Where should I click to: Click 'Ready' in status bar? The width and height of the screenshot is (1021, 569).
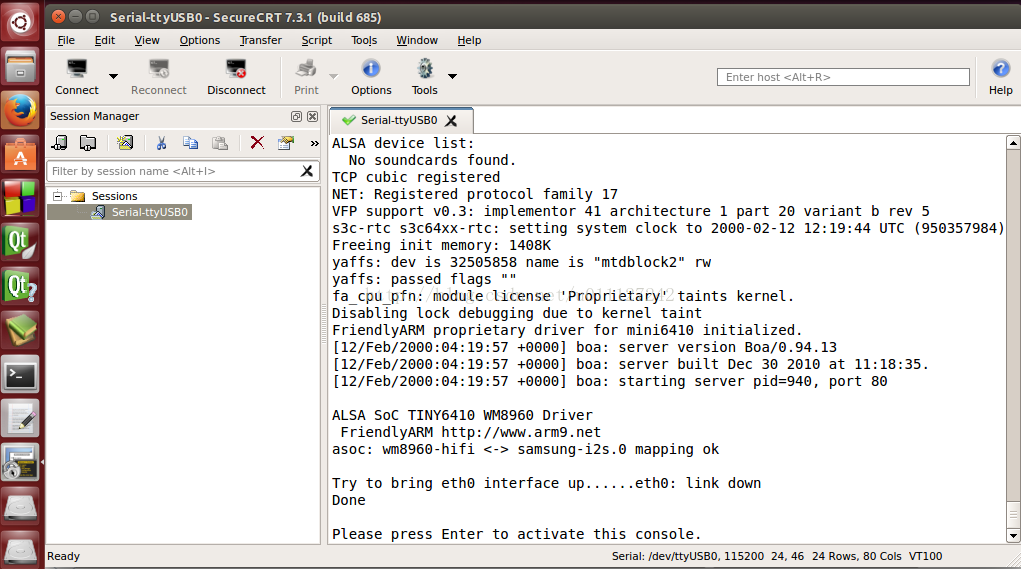tap(63, 557)
